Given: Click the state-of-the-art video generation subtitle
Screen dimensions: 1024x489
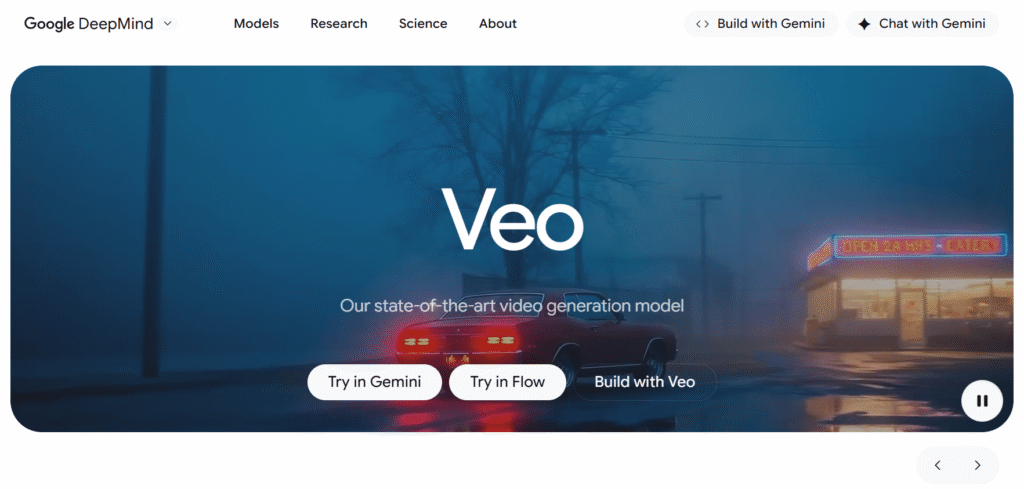Looking at the screenshot, I should 512,306.
